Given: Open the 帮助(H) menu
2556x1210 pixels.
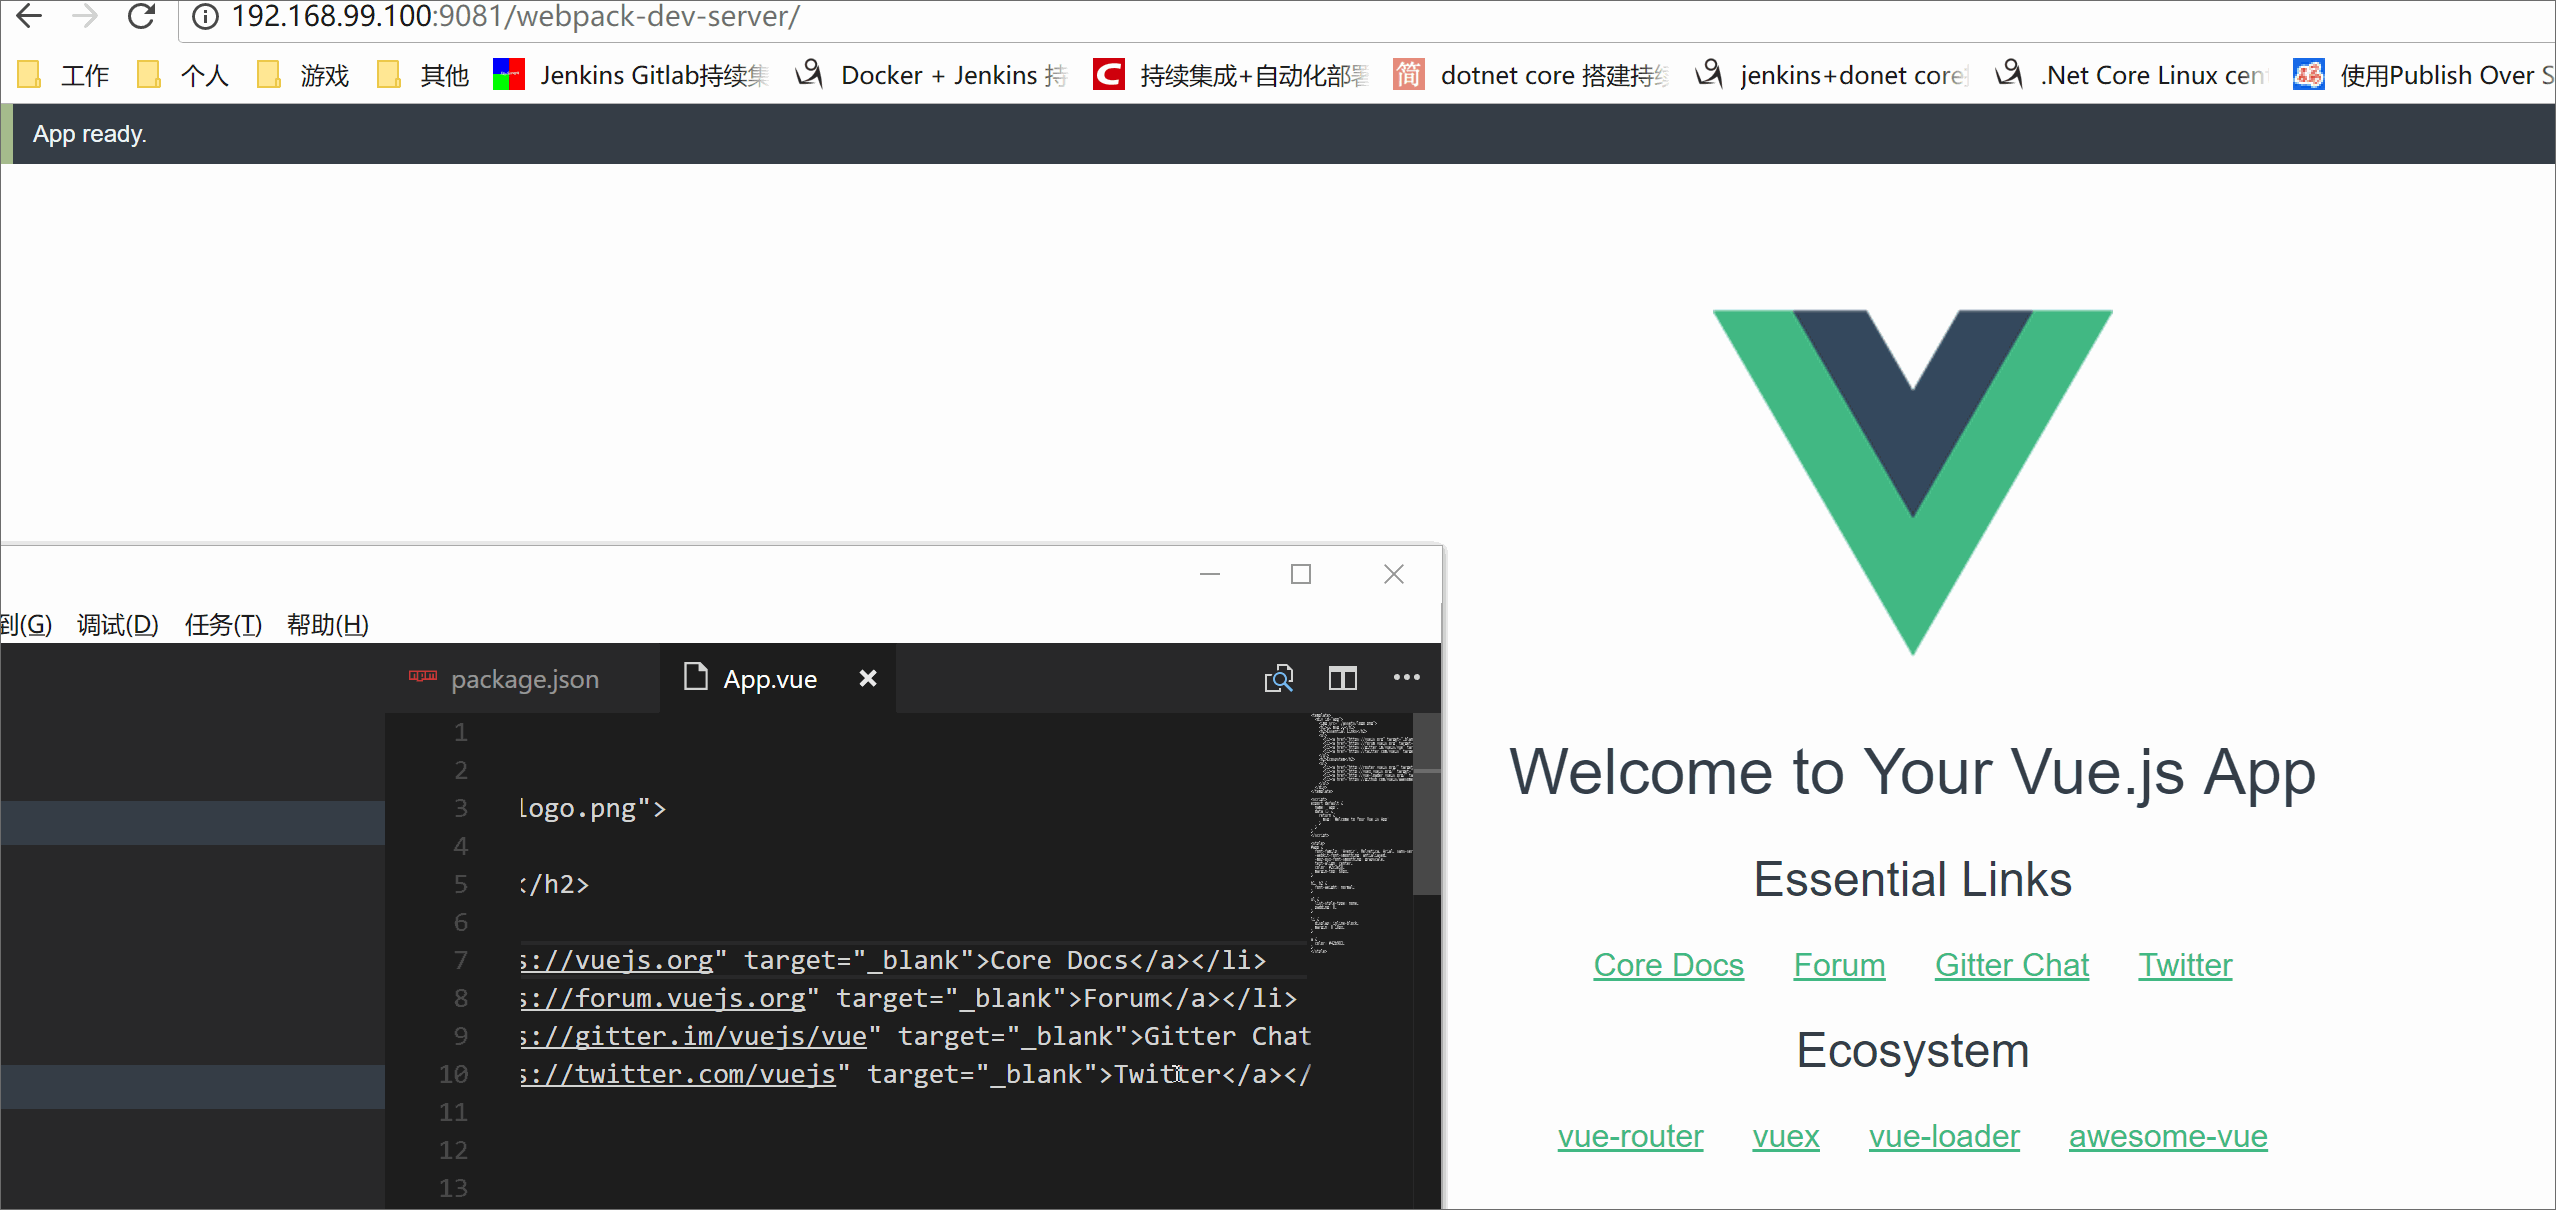Looking at the screenshot, I should click(328, 625).
